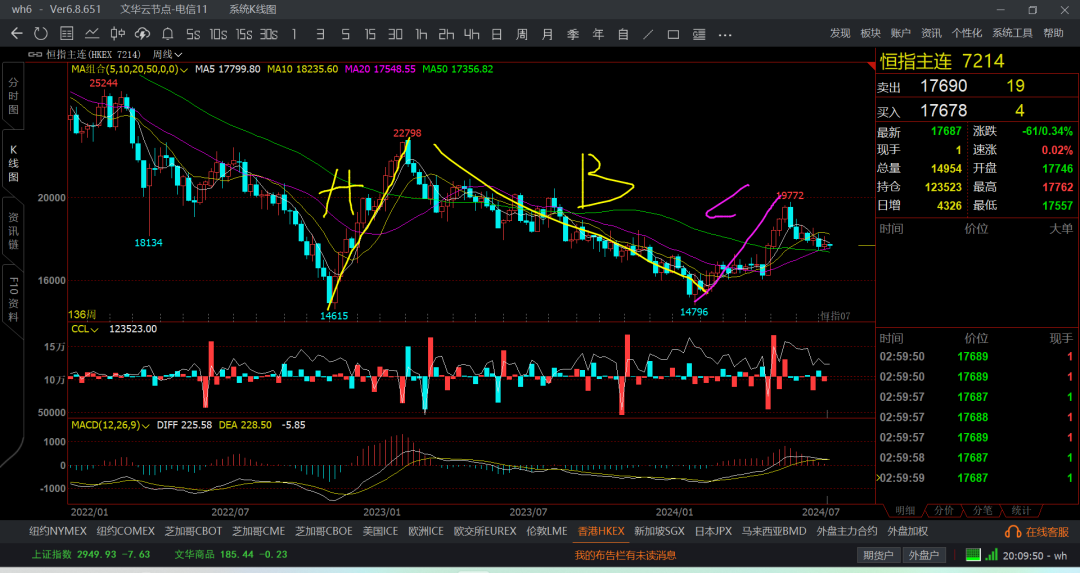Click the refresh icon in toolbar
Screen dimensions: 1080x573
pos(41,34)
